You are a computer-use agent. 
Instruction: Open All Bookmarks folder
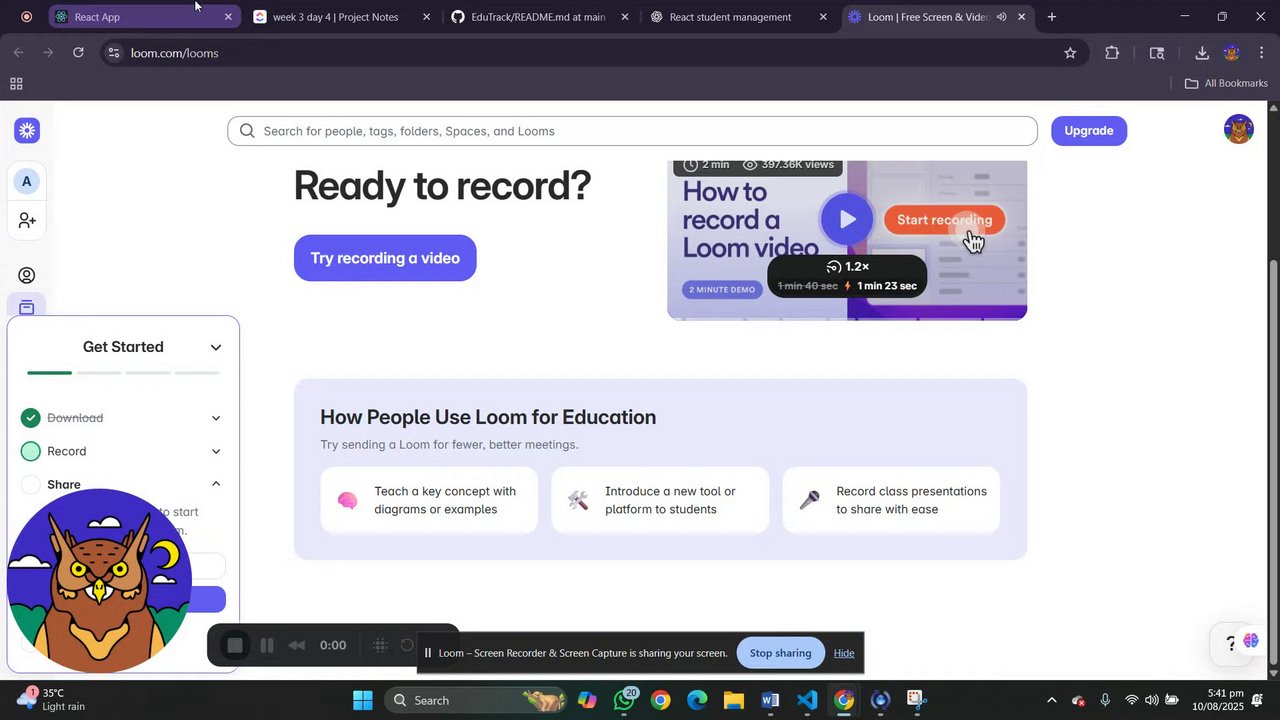tap(1226, 84)
